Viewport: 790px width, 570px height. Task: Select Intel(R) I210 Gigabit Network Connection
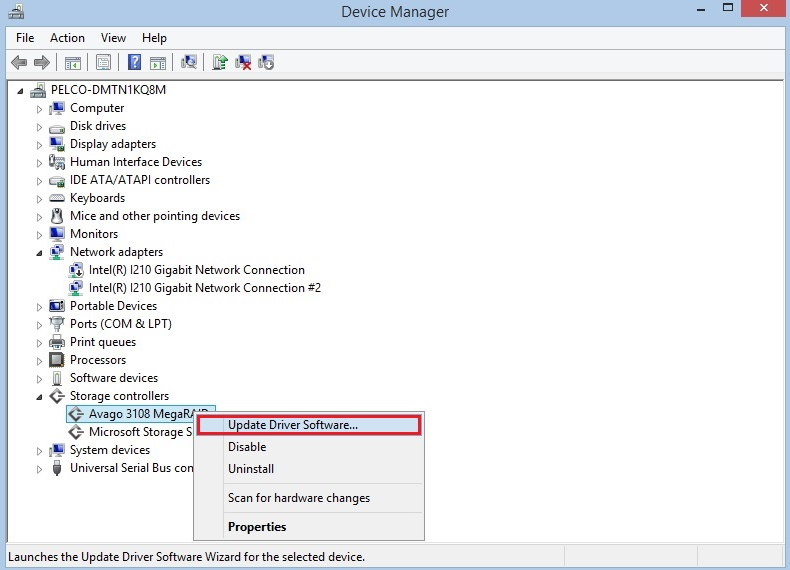tap(196, 270)
